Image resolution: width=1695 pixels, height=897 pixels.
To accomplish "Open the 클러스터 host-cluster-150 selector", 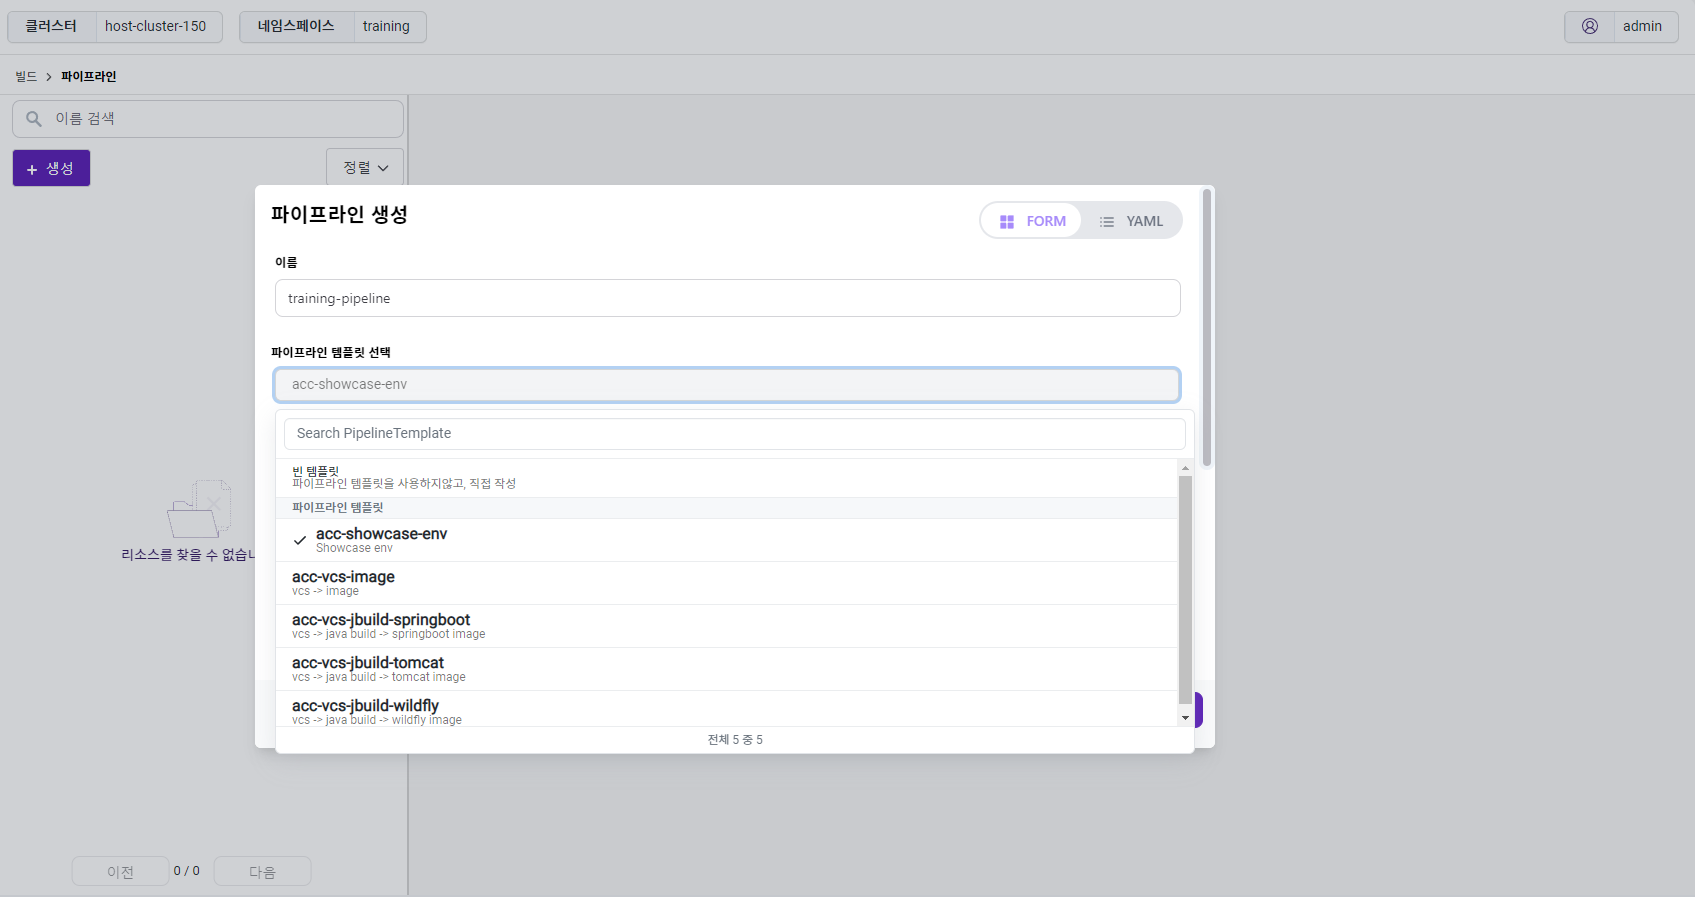I will [115, 26].
